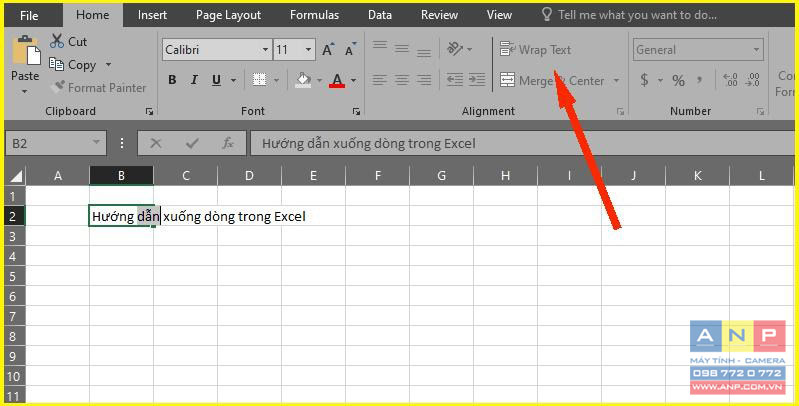Open General number format dropdown
The width and height of the screenshot is (799, 406).
pos(756,50)
